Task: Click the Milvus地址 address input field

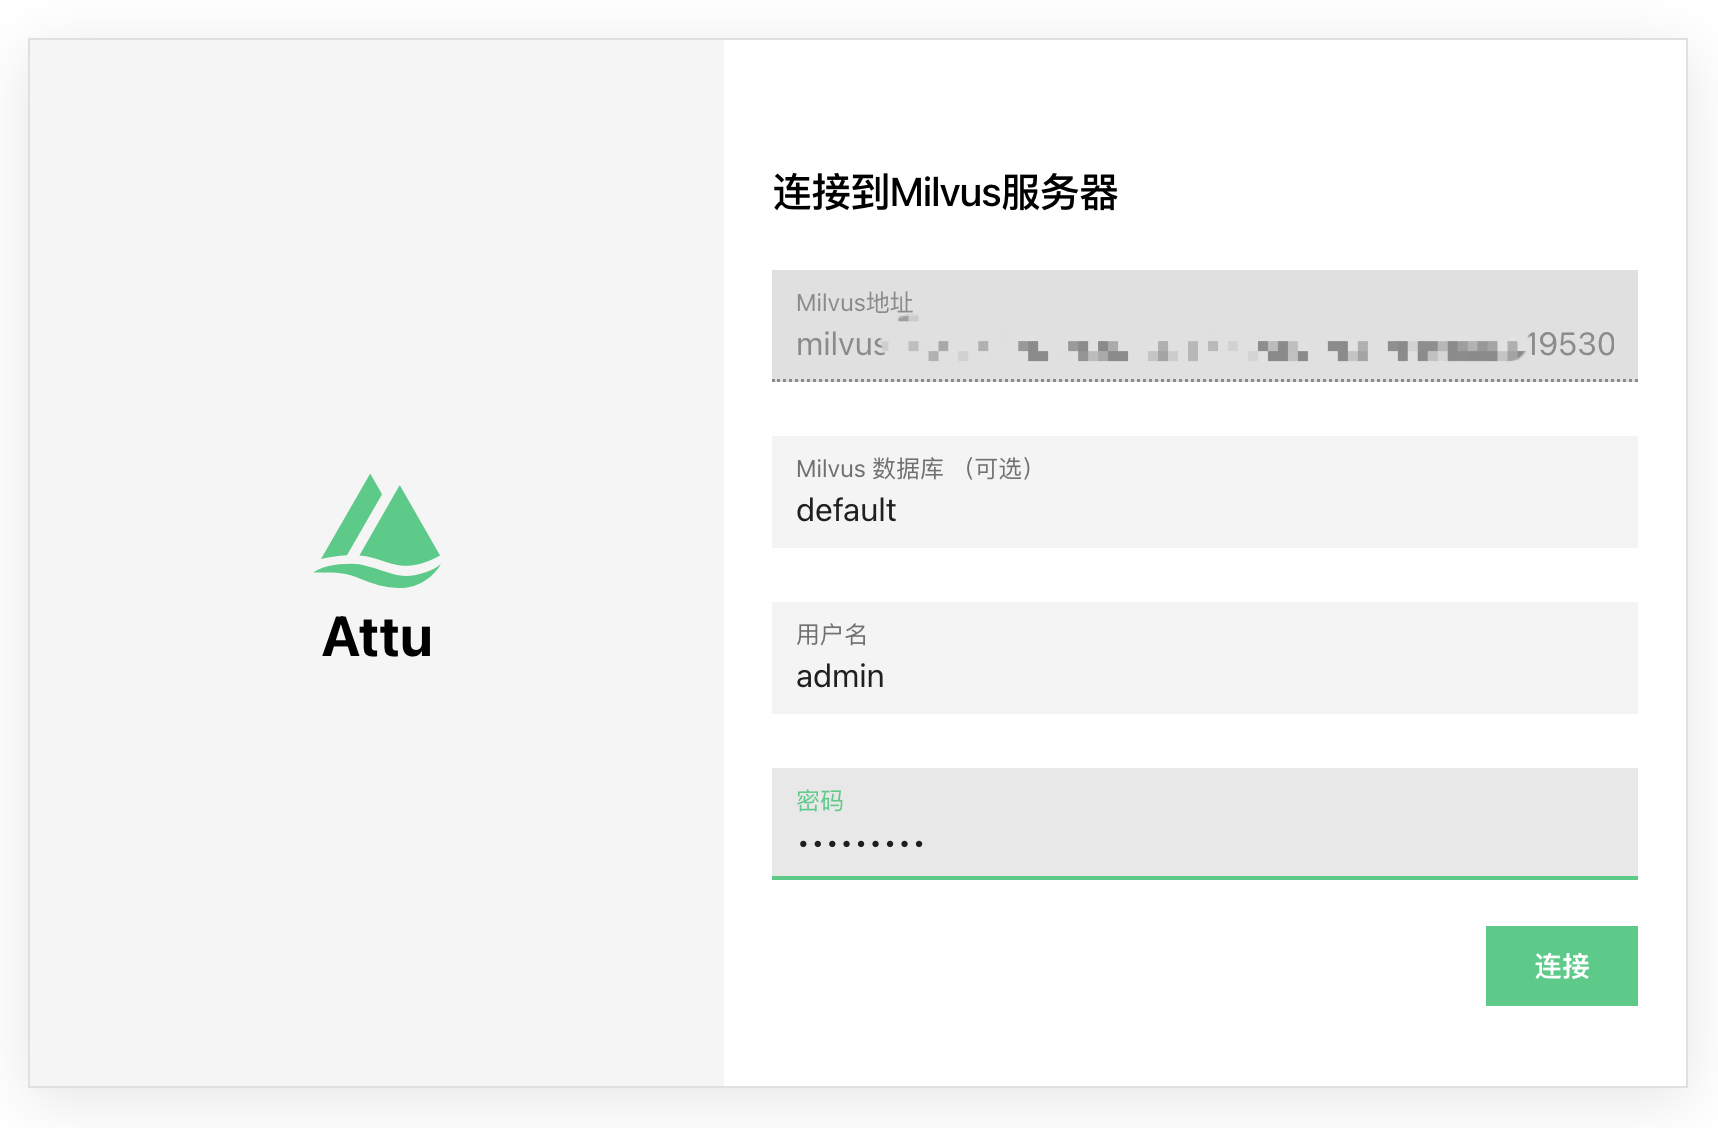Action: coord(1204,326)
